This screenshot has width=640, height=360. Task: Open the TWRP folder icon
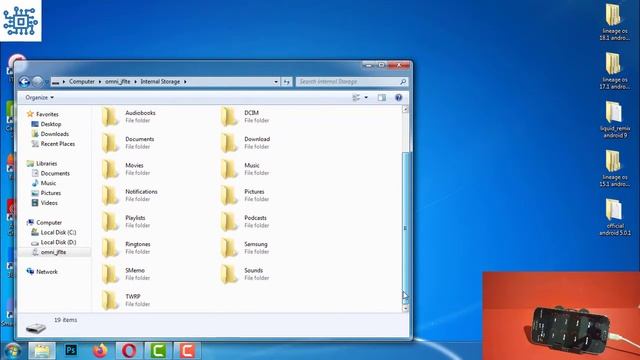click(x=109, y=300)
